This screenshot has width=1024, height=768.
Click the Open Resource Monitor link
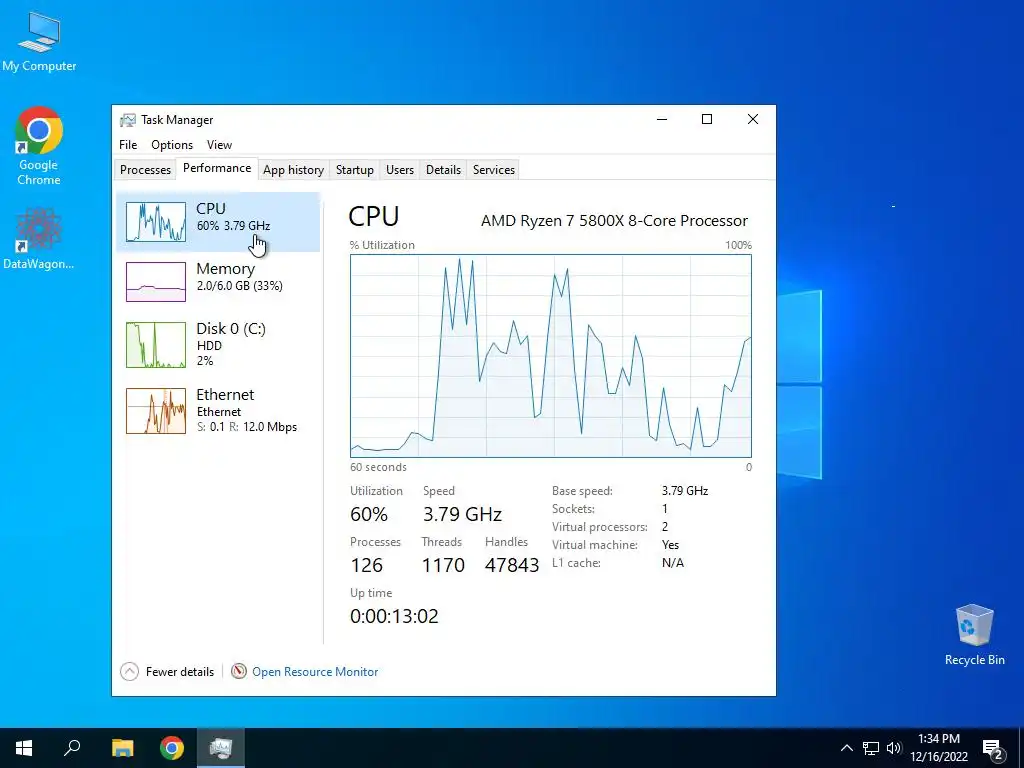click(x=315, y=671)
